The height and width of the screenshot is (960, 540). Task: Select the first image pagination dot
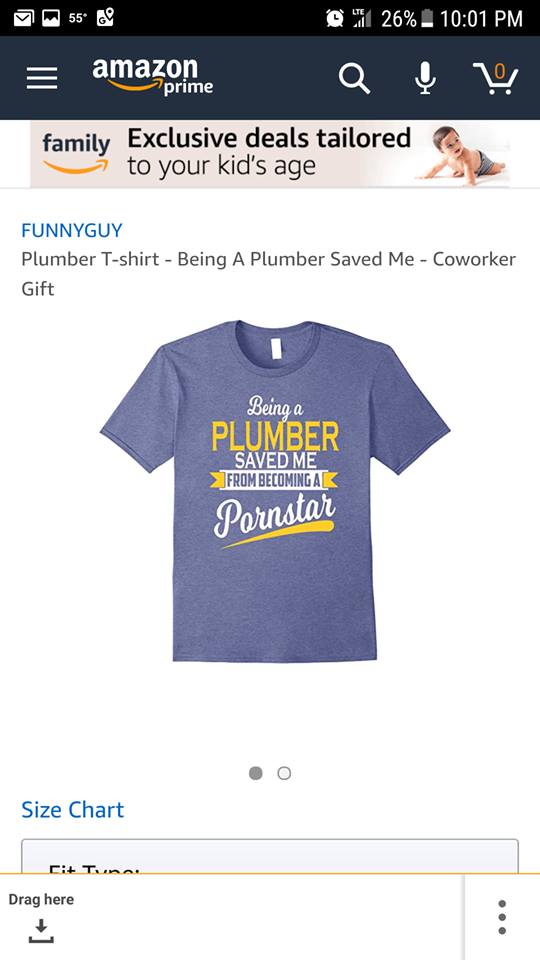(256, 773)
